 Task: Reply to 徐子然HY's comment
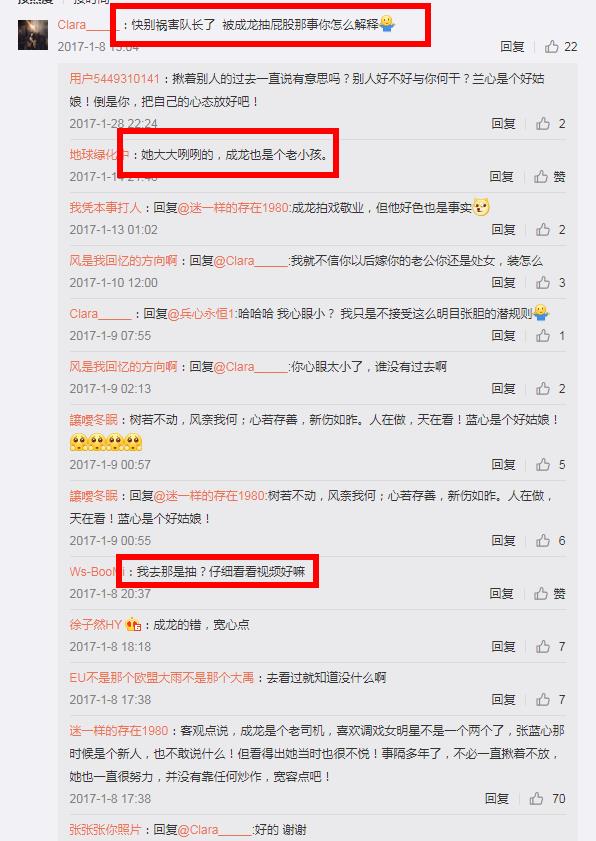pos(503,646)
